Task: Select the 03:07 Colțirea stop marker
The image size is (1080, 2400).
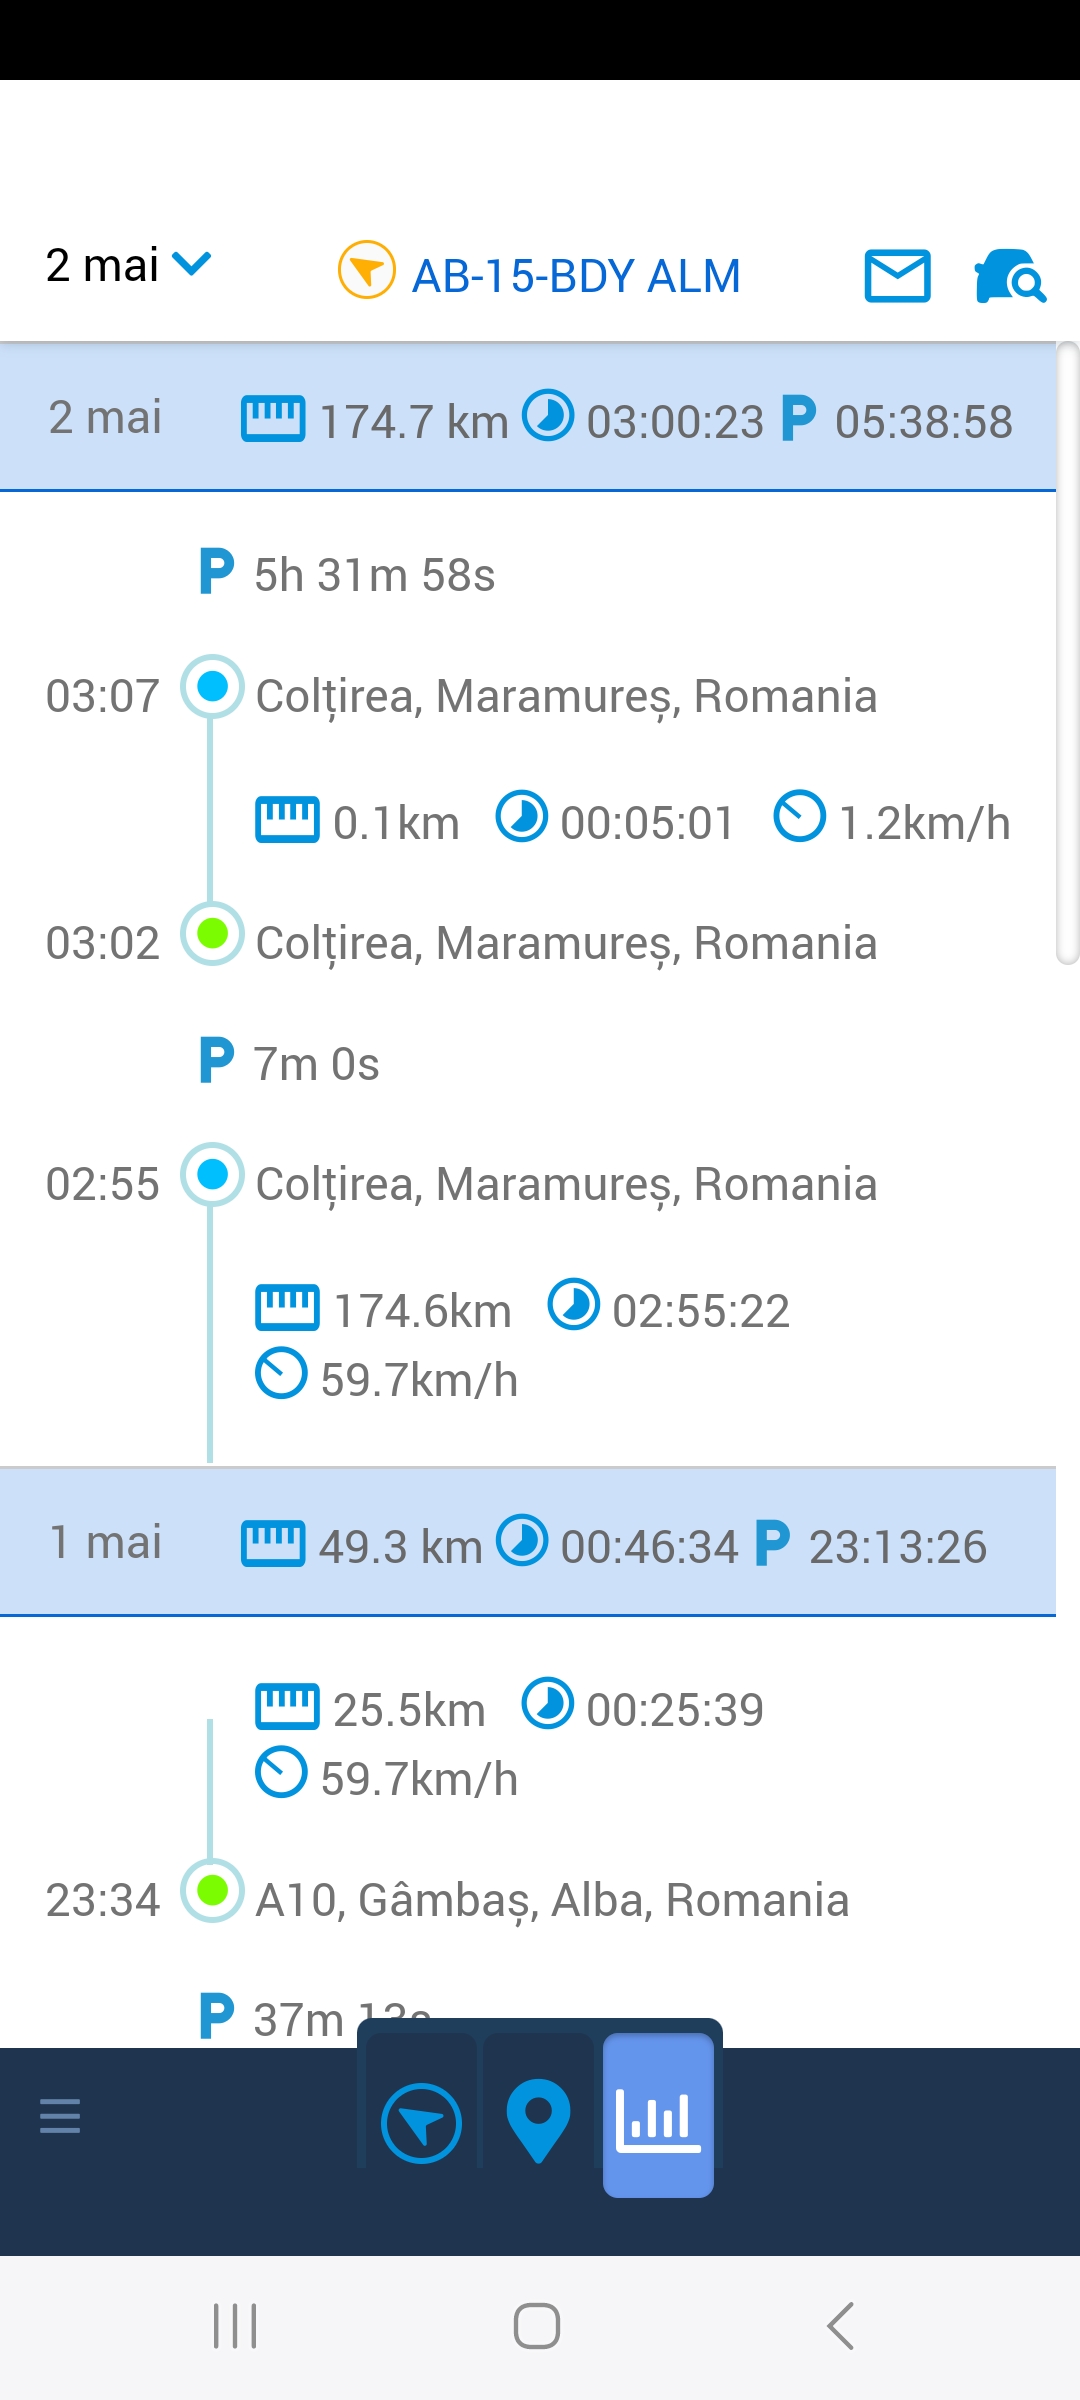Action: click(212, 687)
